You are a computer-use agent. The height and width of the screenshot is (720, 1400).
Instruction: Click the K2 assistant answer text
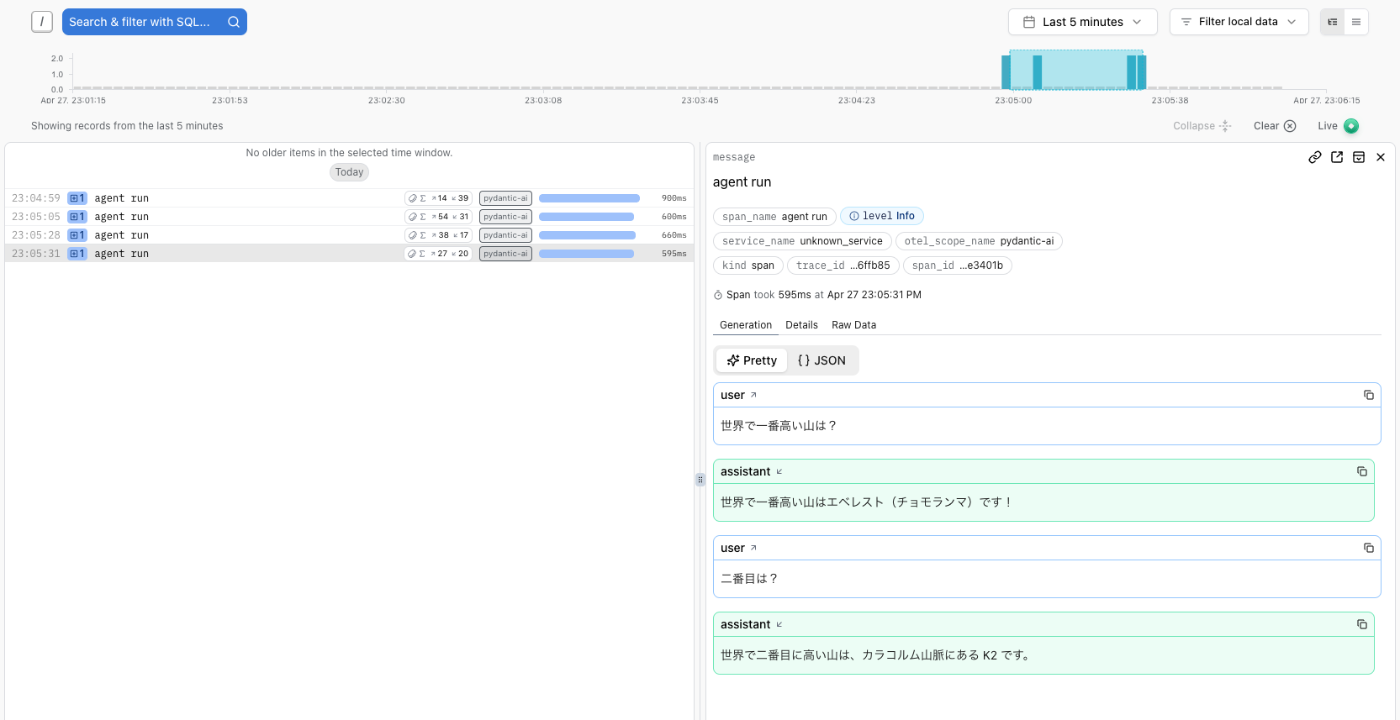click(876, 655)
